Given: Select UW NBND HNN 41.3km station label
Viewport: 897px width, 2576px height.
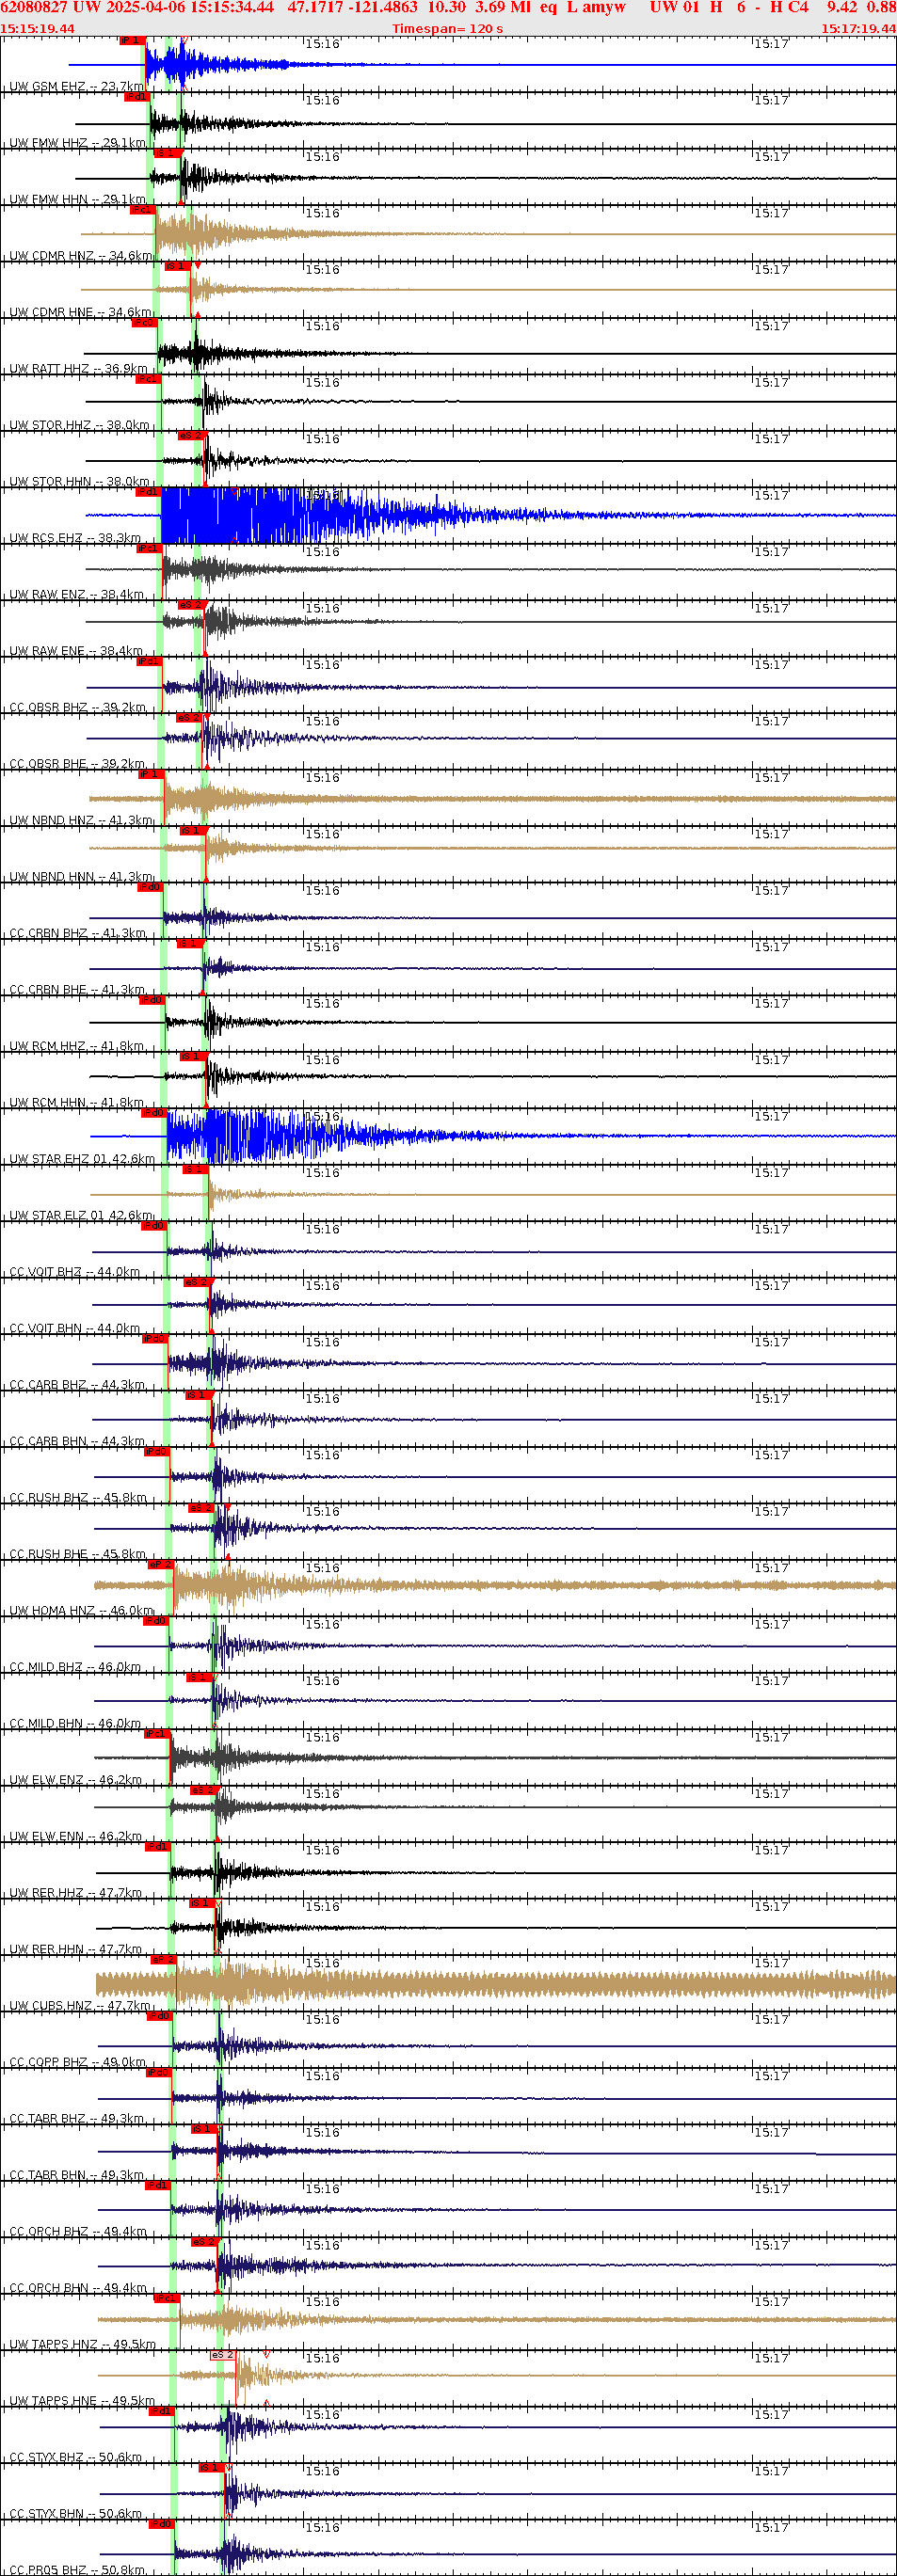Looking at the screenshot, I should 82,877.
